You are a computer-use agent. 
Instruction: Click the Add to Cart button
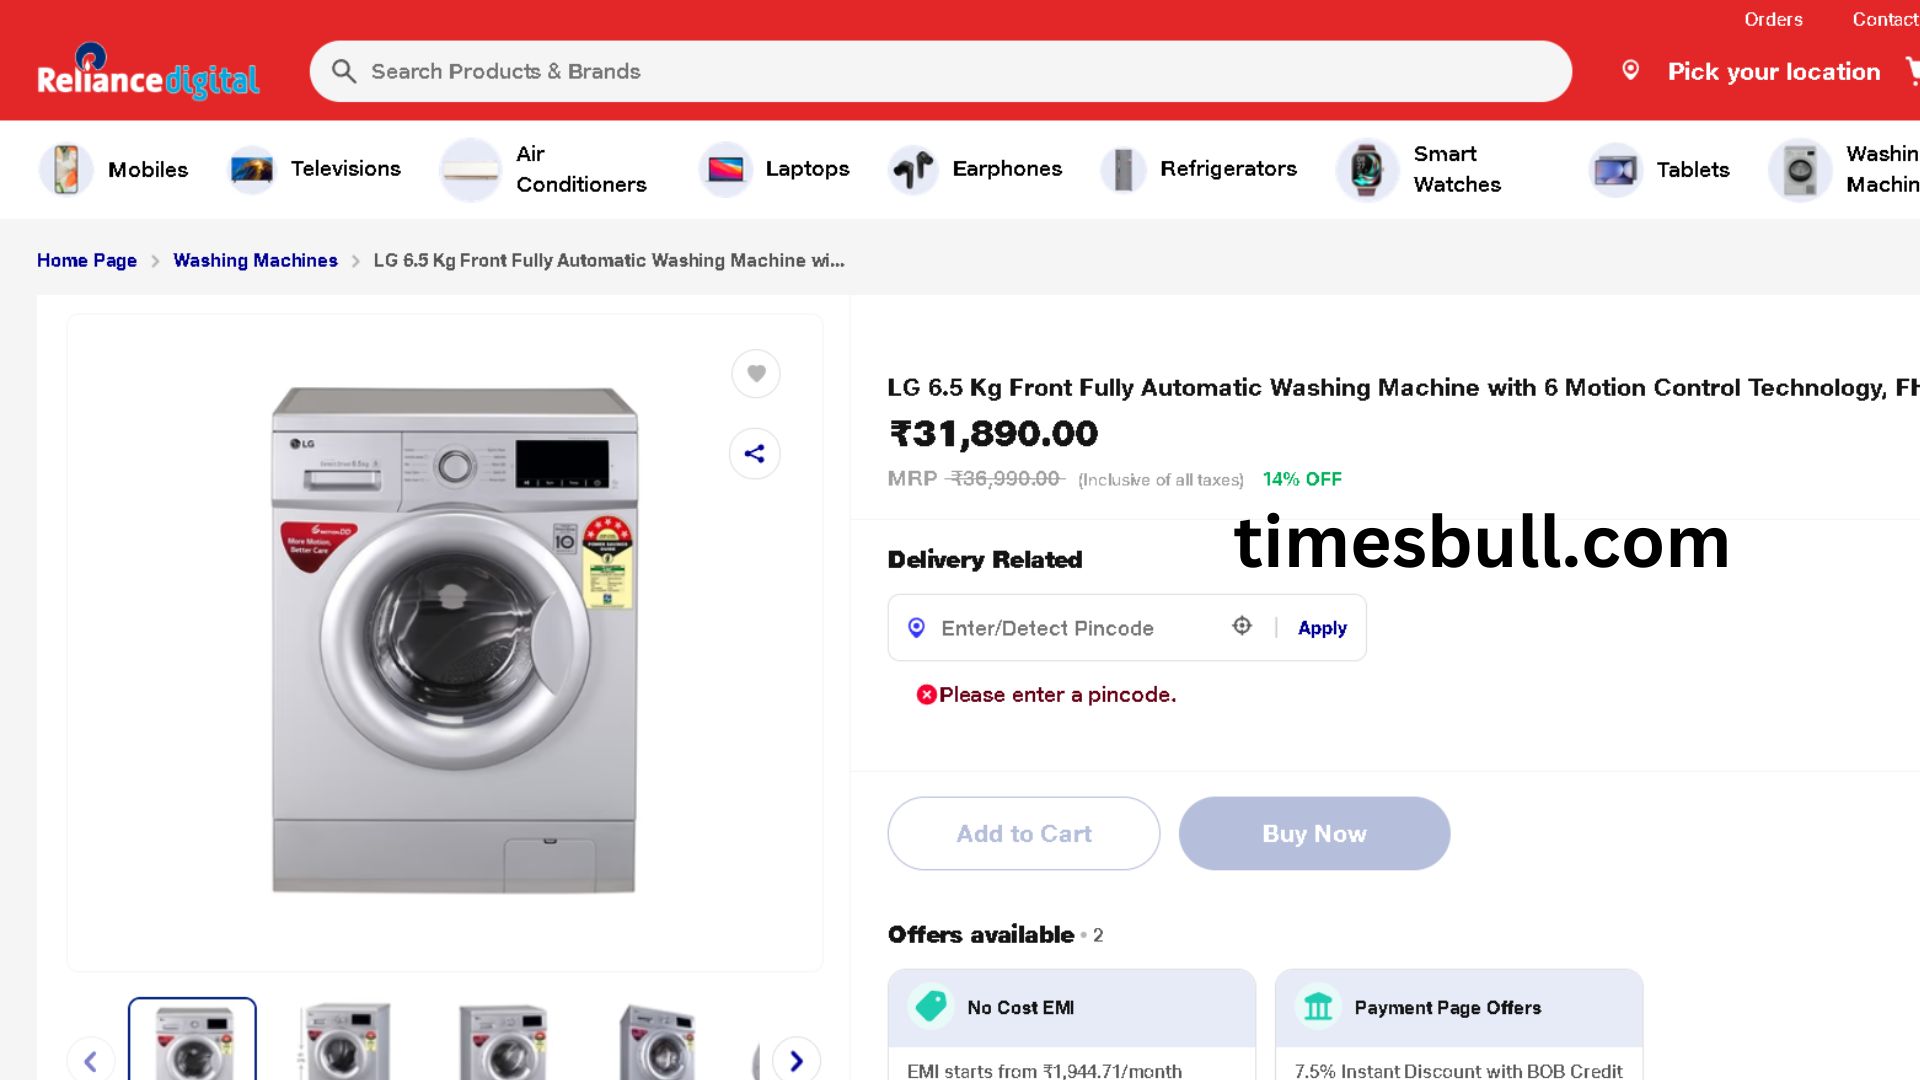pyautogui.click(x=1024, y=833)
